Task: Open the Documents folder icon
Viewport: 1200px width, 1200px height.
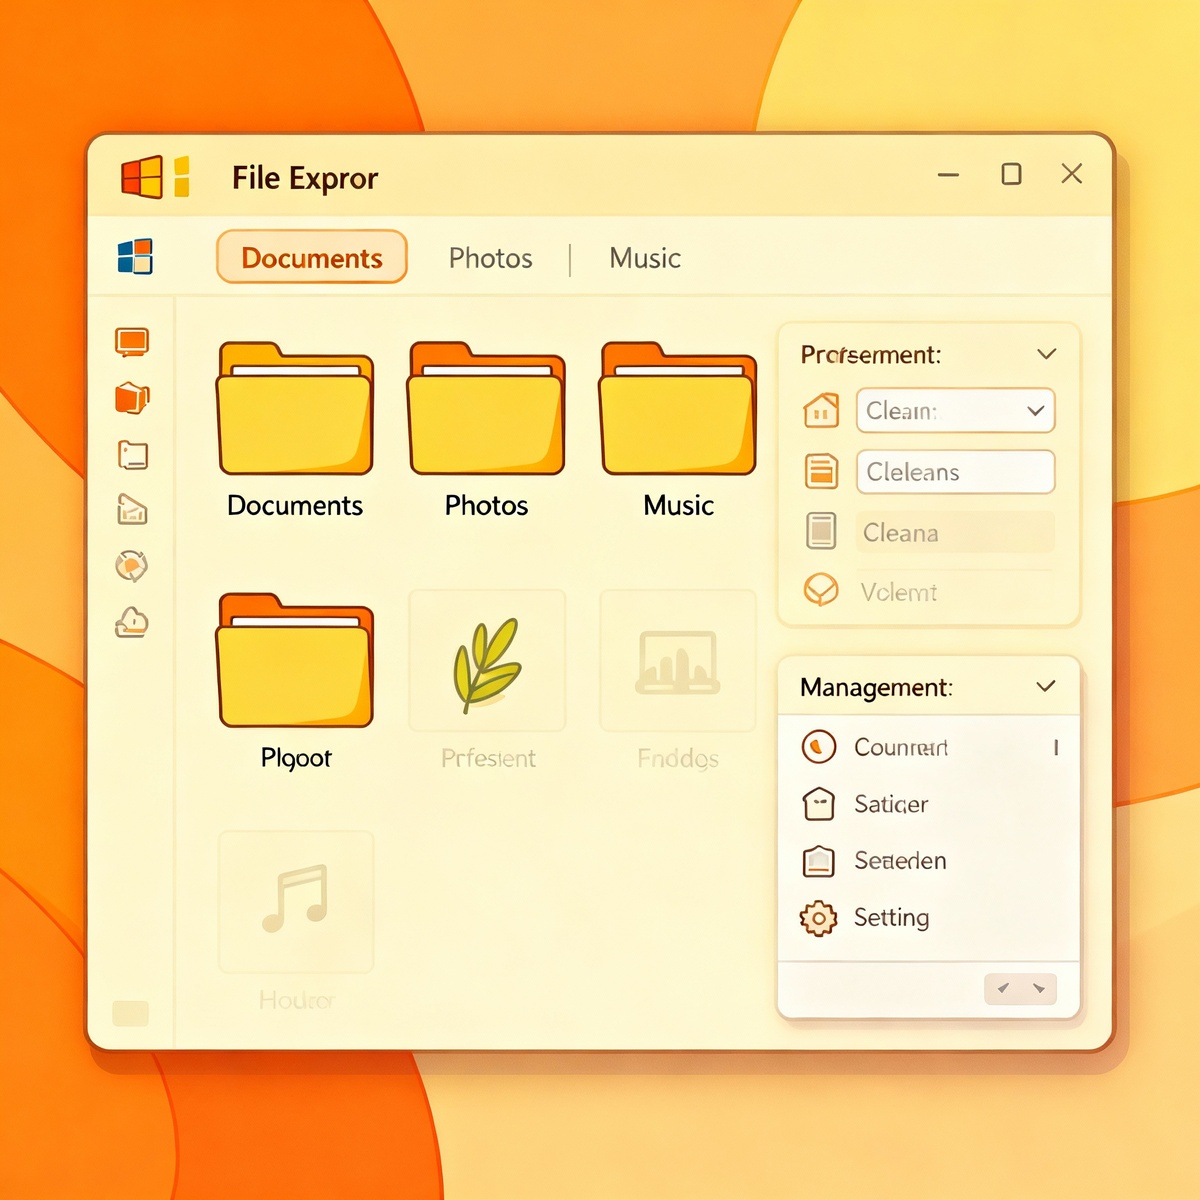Action: [295, 409]
